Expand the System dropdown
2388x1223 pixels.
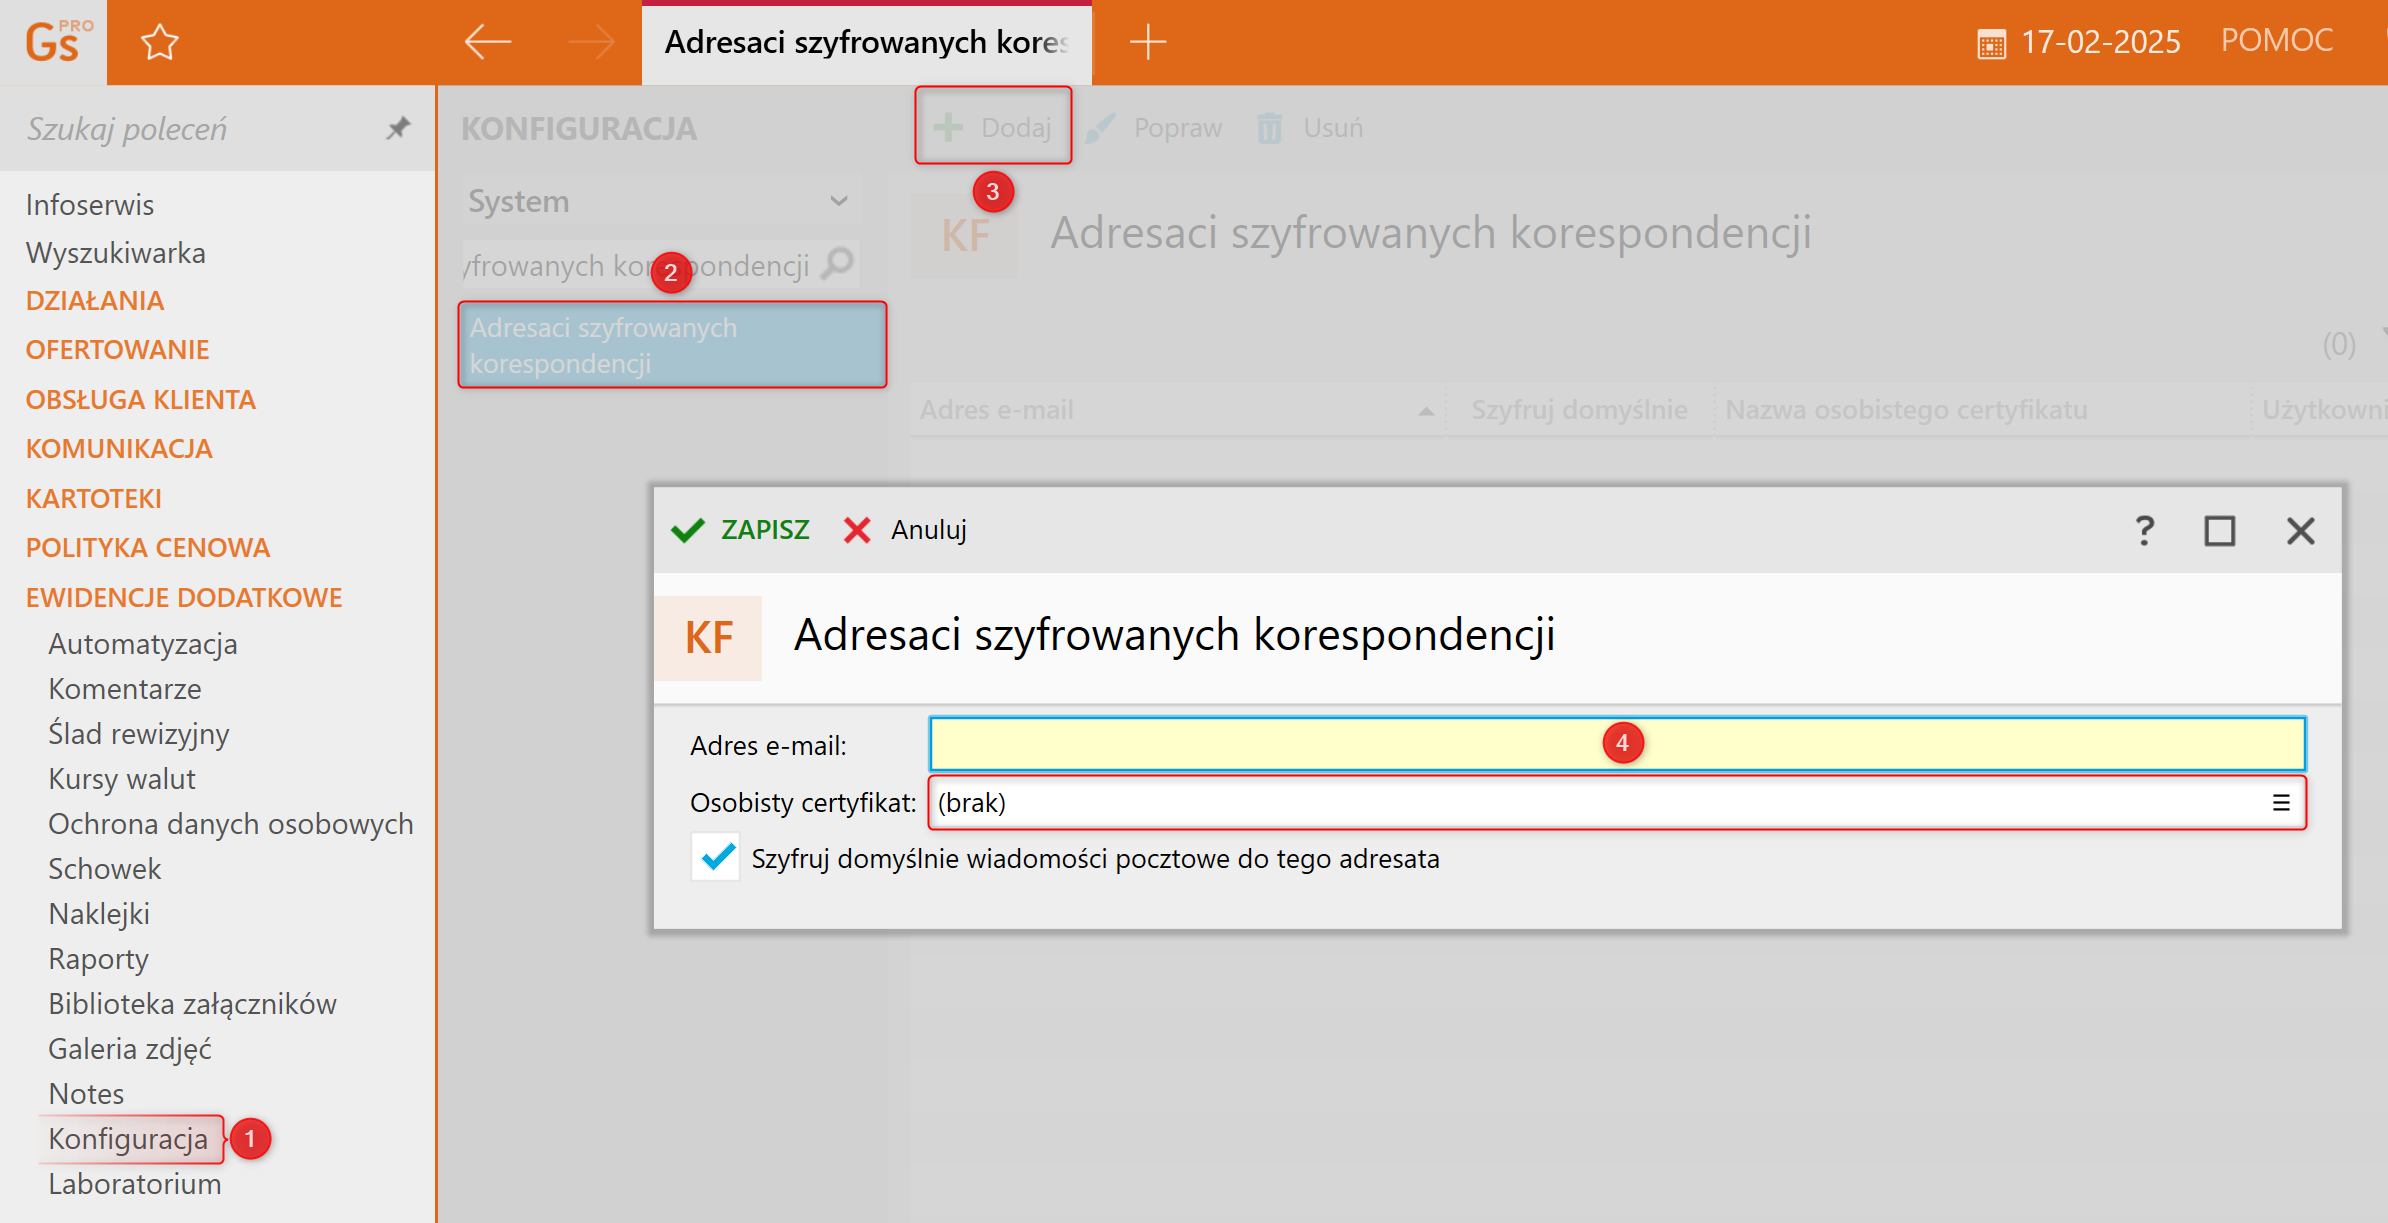(838, 201)
